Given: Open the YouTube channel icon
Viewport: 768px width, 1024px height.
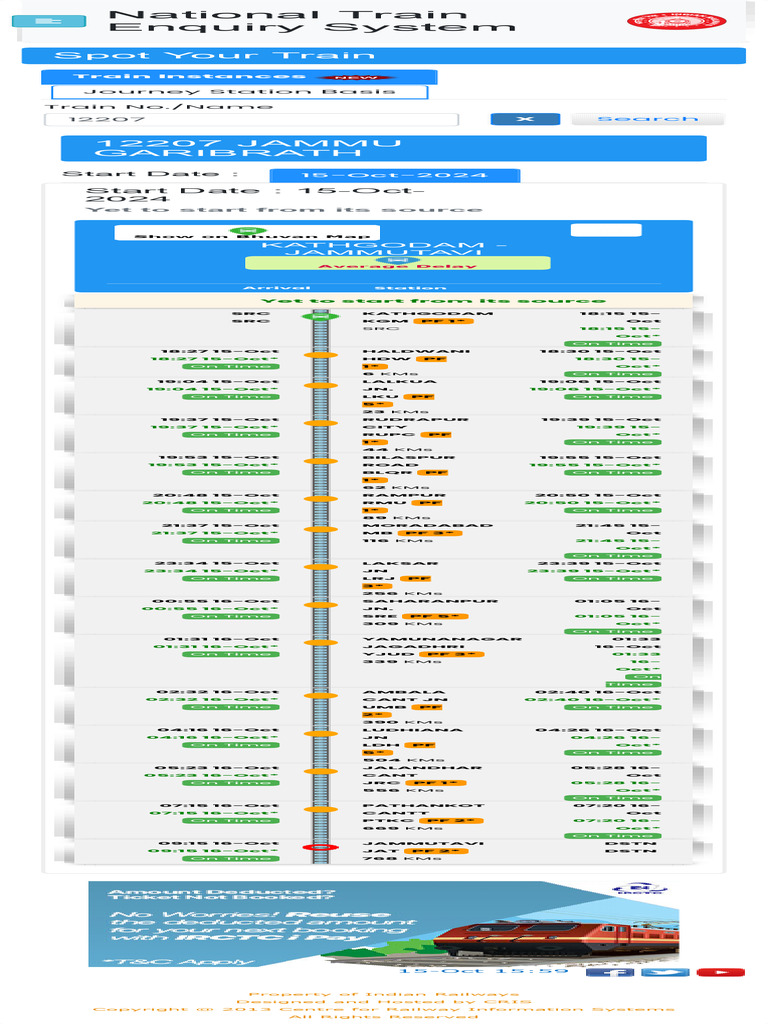Looking at the screenshot, I should click(x=720, y=972).
